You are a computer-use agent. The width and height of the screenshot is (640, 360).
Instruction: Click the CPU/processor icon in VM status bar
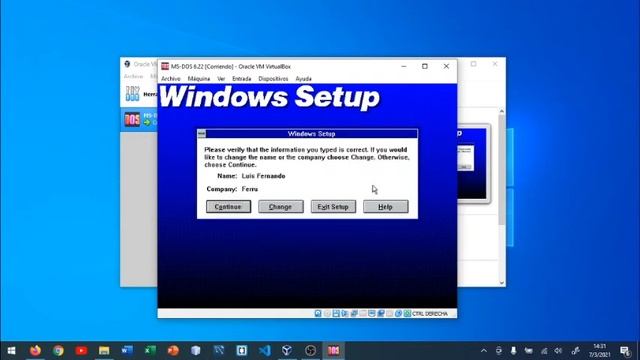tap(398, 313)
